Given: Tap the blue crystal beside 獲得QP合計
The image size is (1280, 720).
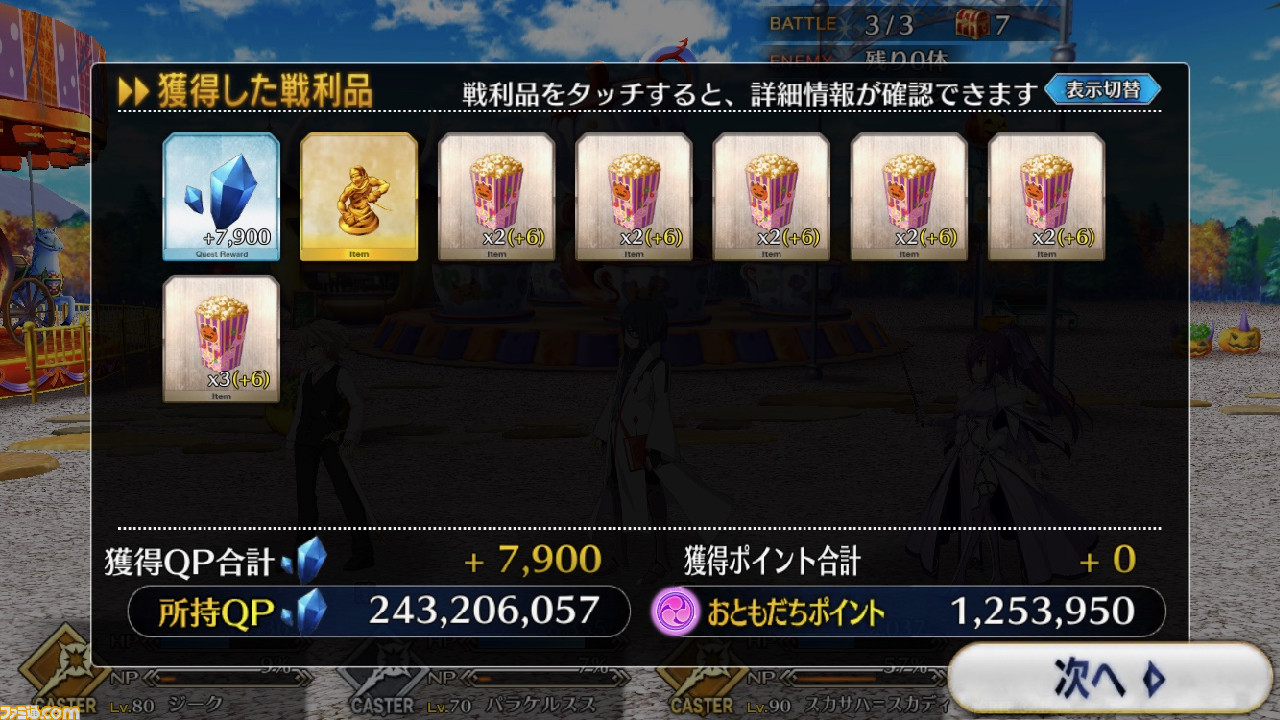Looking at the screenshot, I should coord(303,561).
